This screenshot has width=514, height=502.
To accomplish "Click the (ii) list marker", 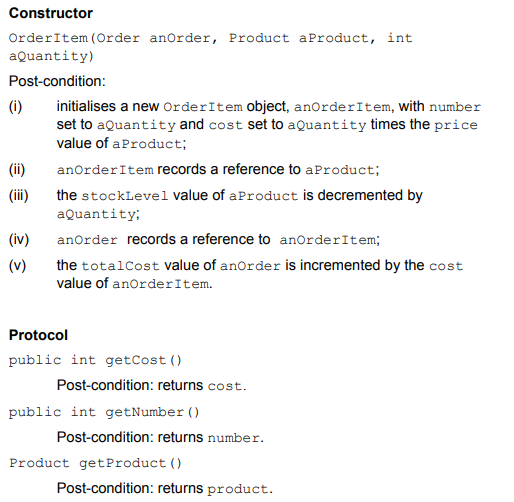I will tap(17, 169).
